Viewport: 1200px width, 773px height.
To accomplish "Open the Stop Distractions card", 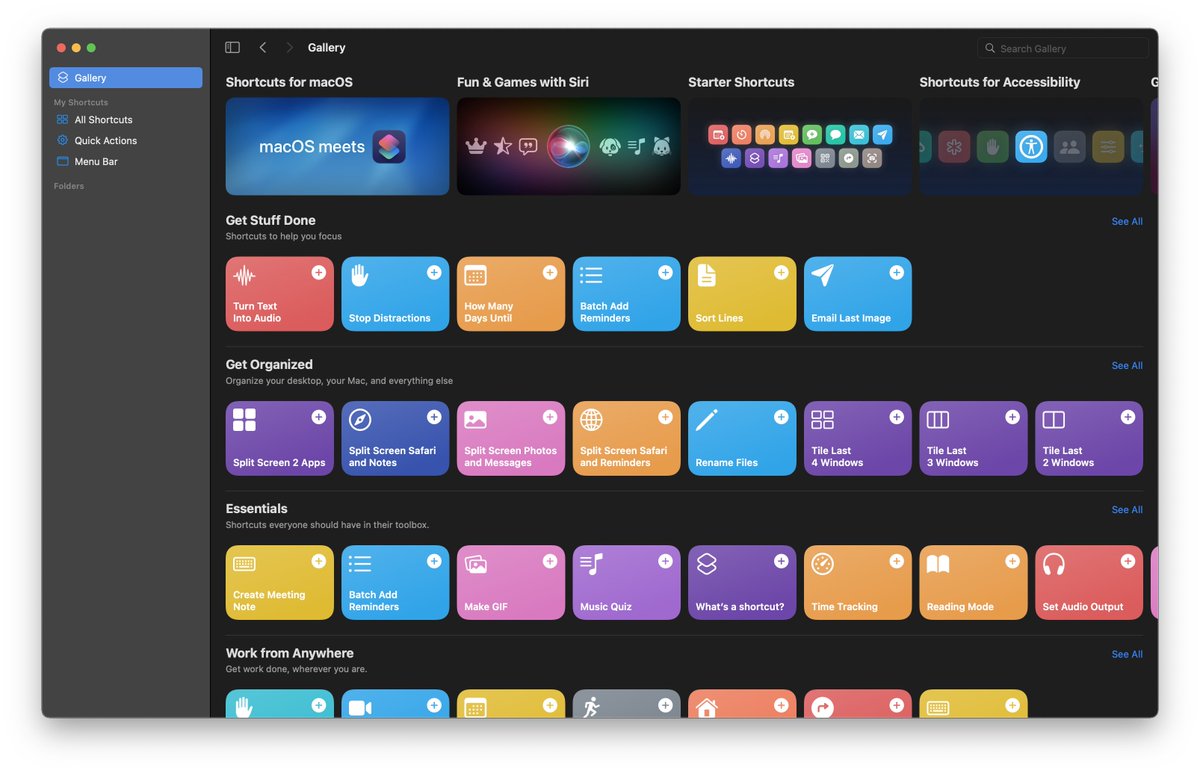I will tap(395, 294).
